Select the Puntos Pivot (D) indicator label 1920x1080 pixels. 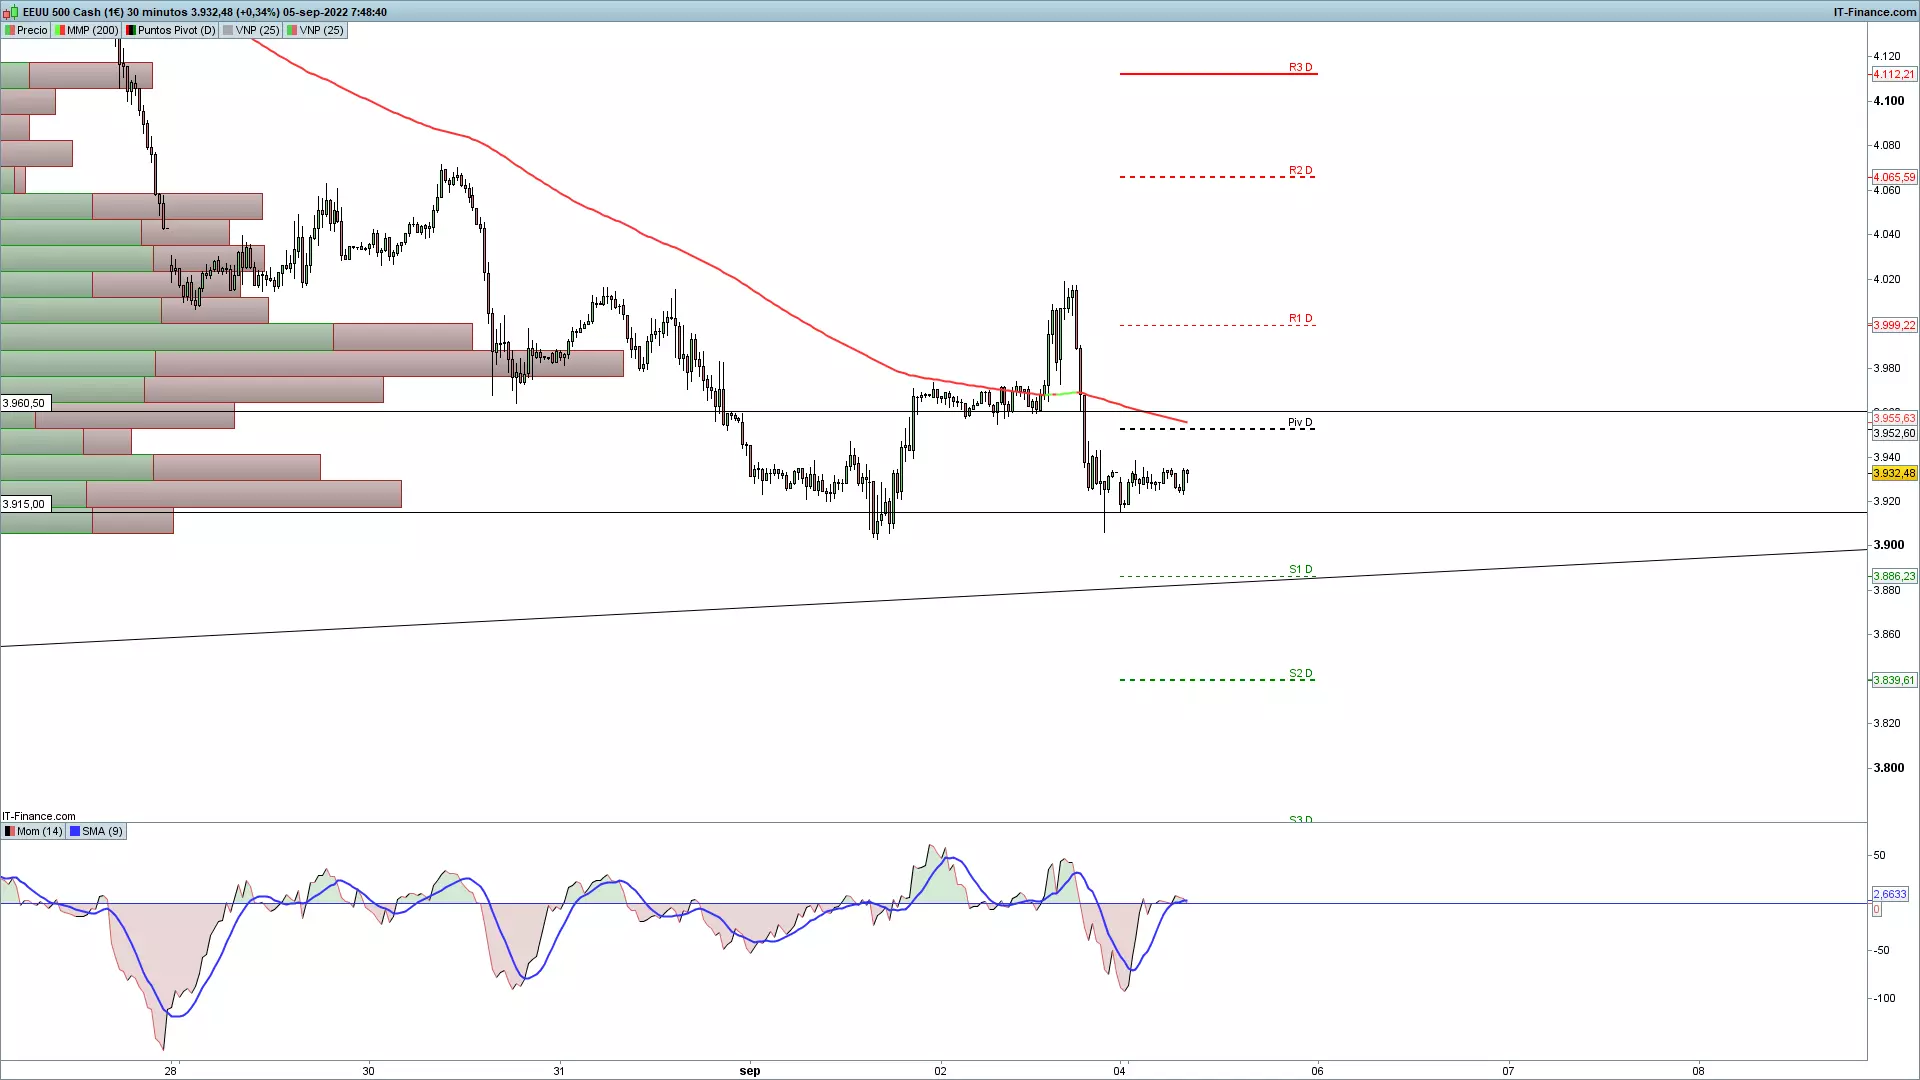coord(171,30)
